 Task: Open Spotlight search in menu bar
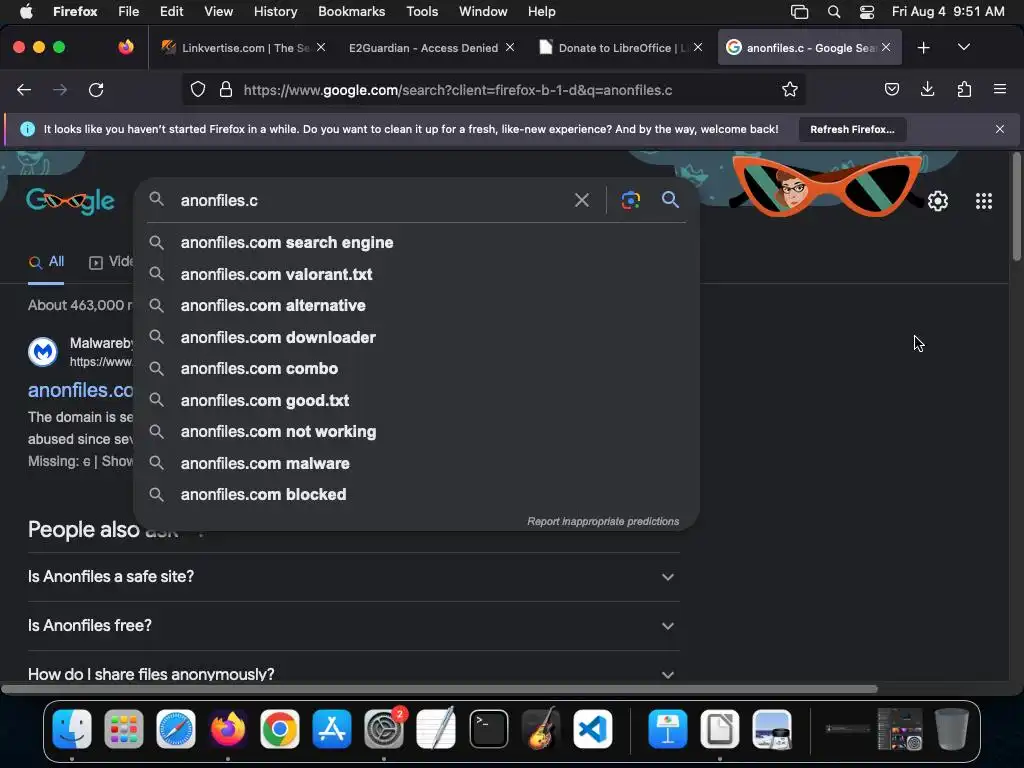[834, 12]
